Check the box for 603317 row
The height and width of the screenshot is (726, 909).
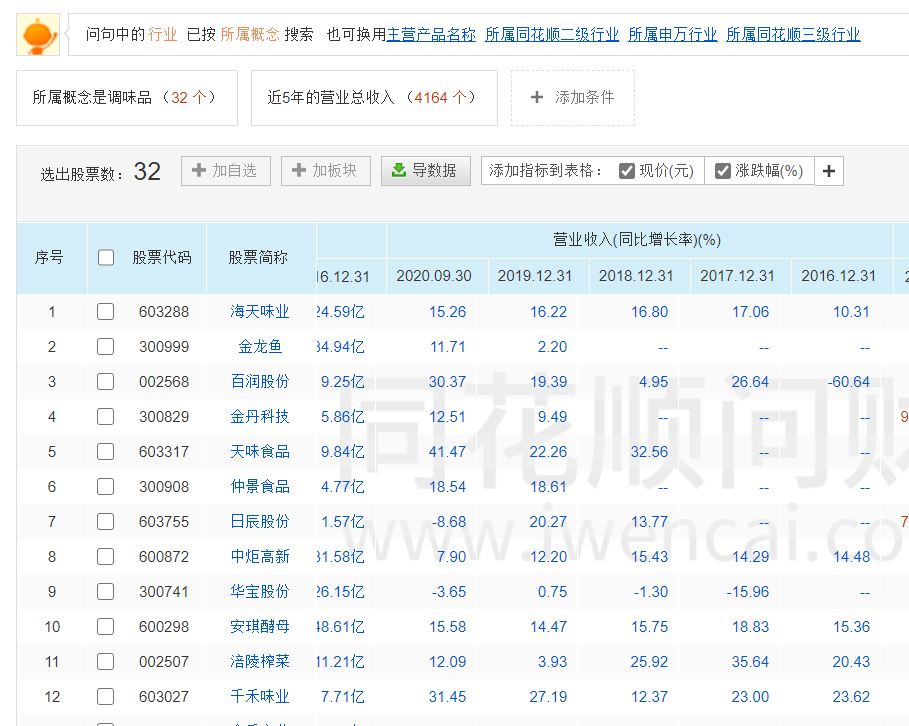pyautogui.click(x=106, y=452)
